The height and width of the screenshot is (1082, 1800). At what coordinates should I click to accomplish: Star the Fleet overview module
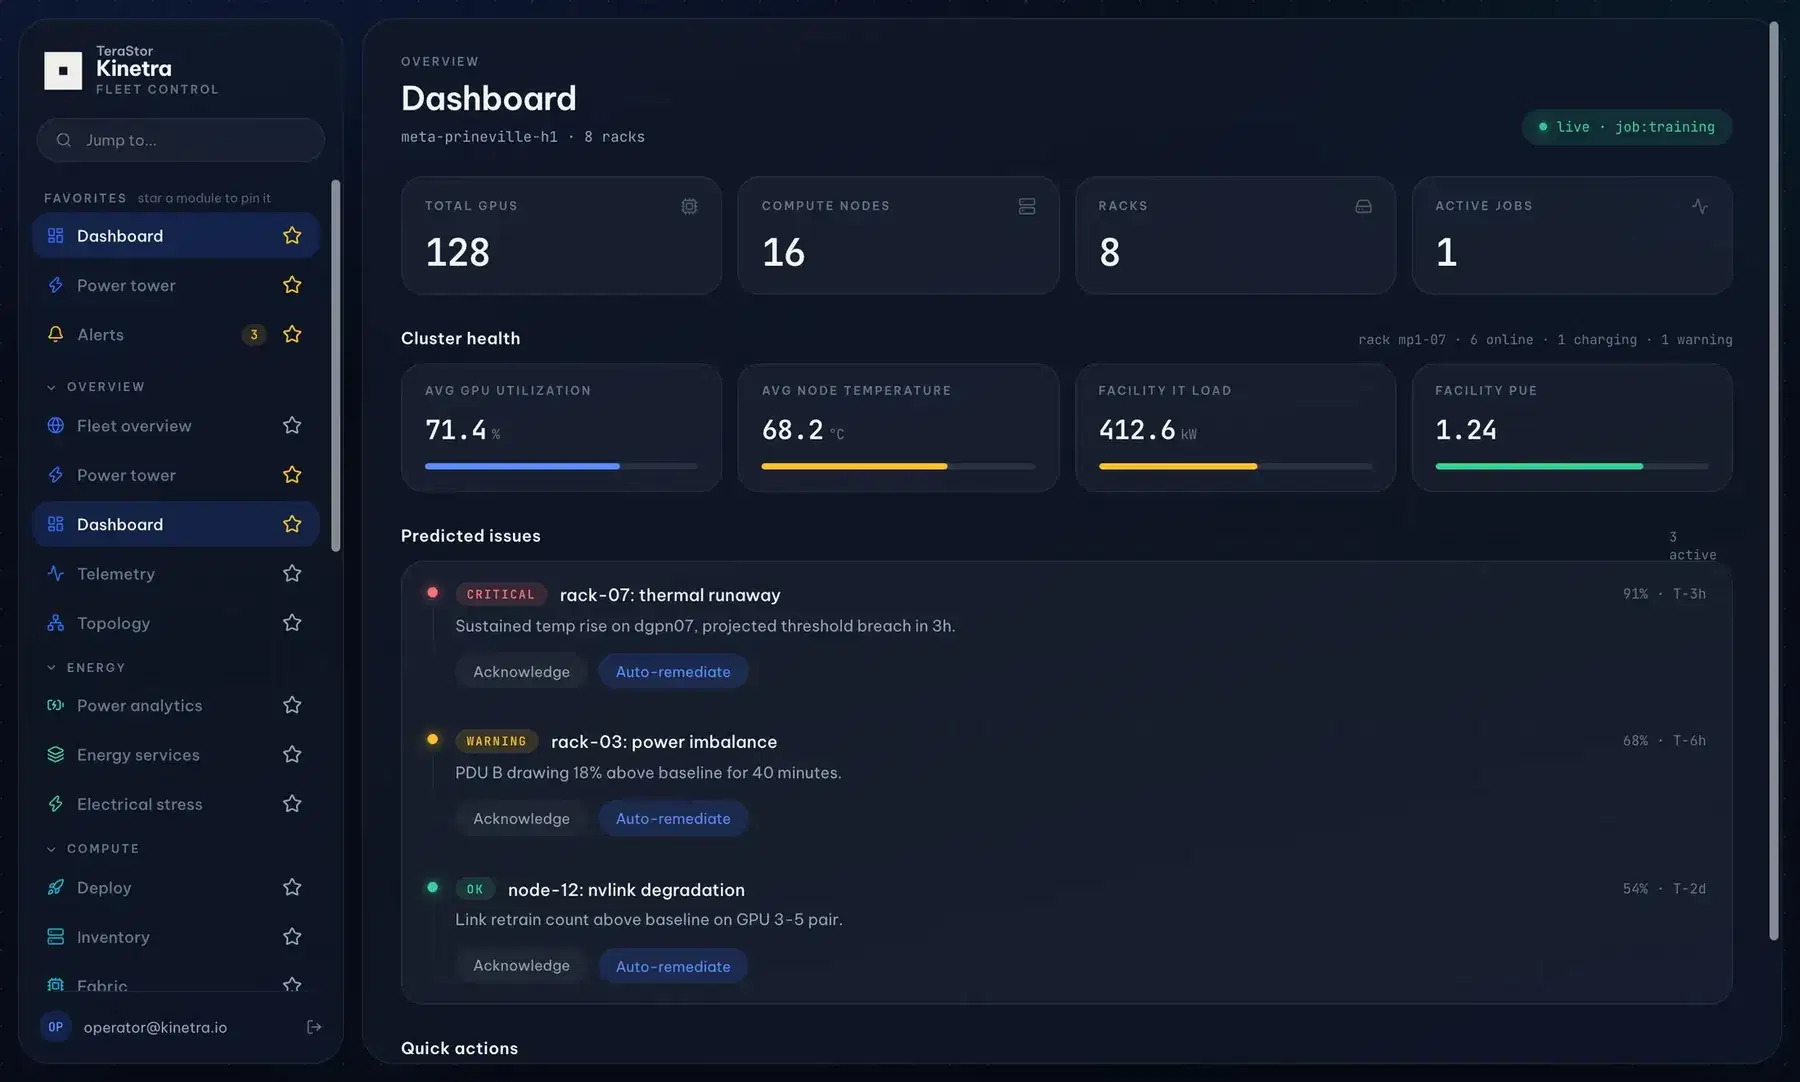[x=292, y=425]
